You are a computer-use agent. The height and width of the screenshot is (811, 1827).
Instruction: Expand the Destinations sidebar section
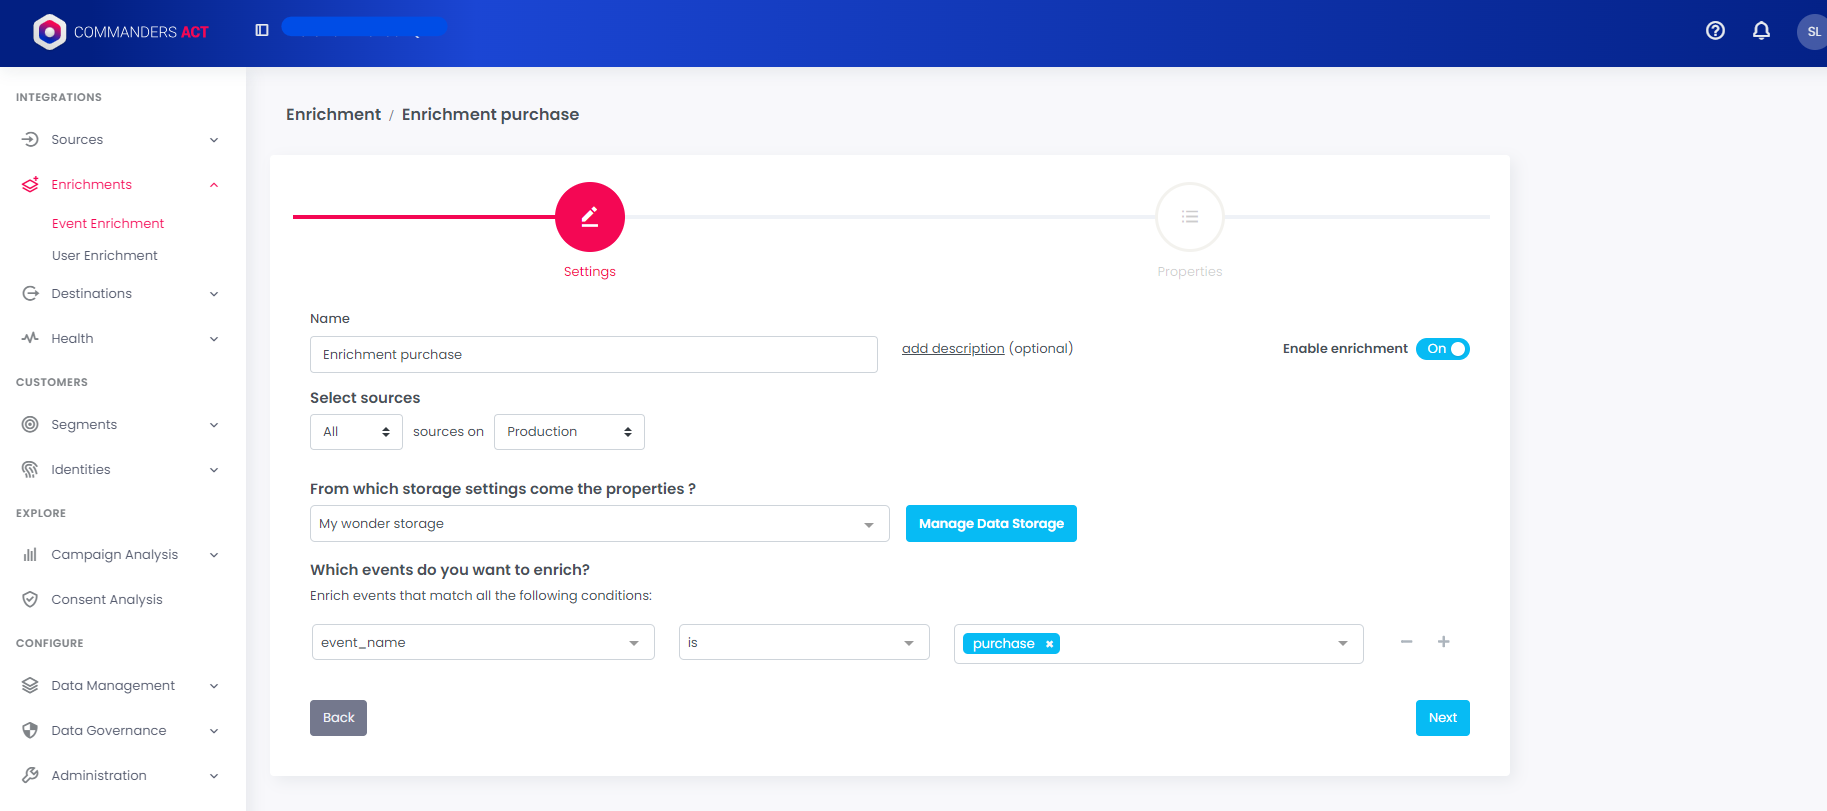(120, 294)
